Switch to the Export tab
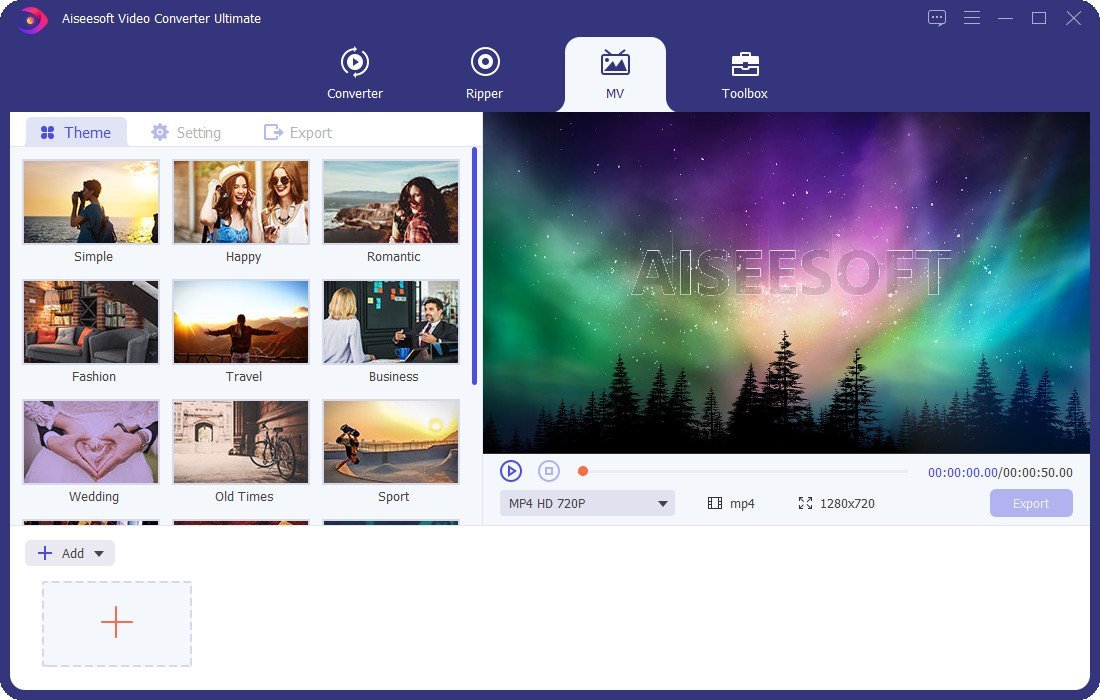Screen dimensions: 1100x700 click(298, 133)
